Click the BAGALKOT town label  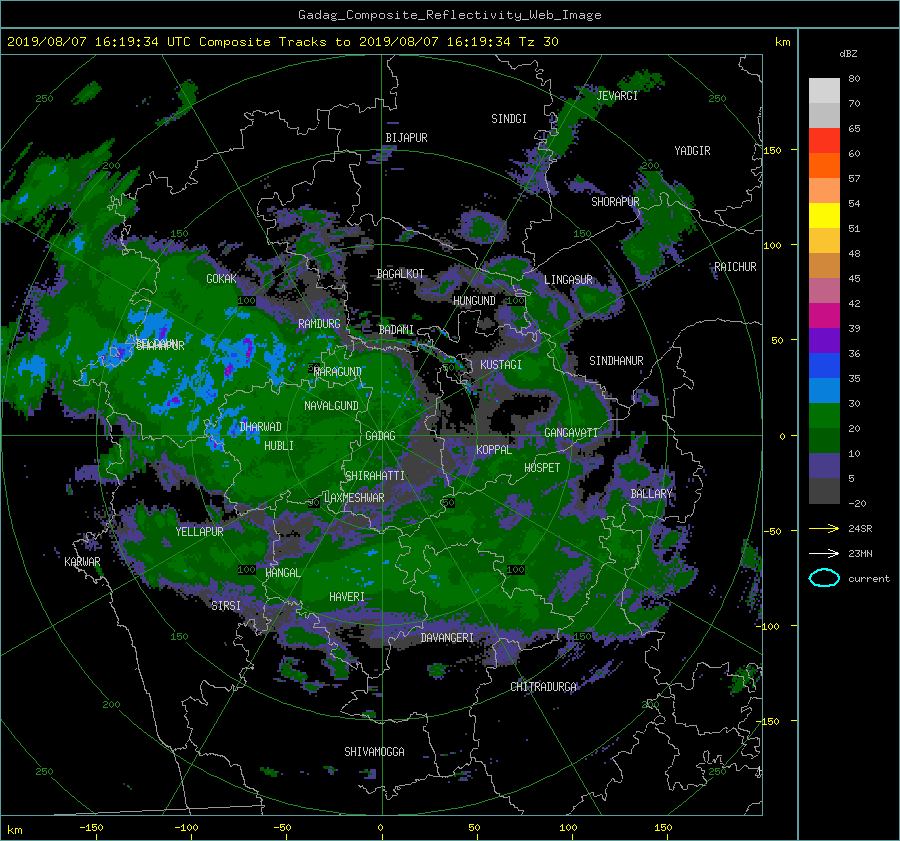(400, 274)
